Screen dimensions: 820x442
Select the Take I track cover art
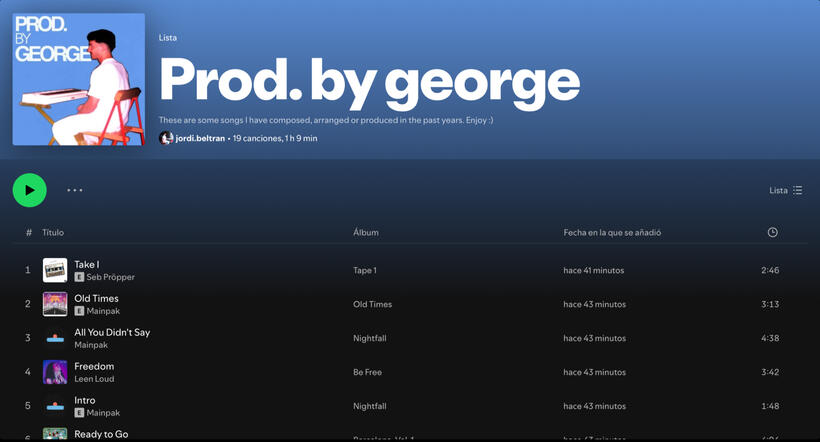point(55,270)
